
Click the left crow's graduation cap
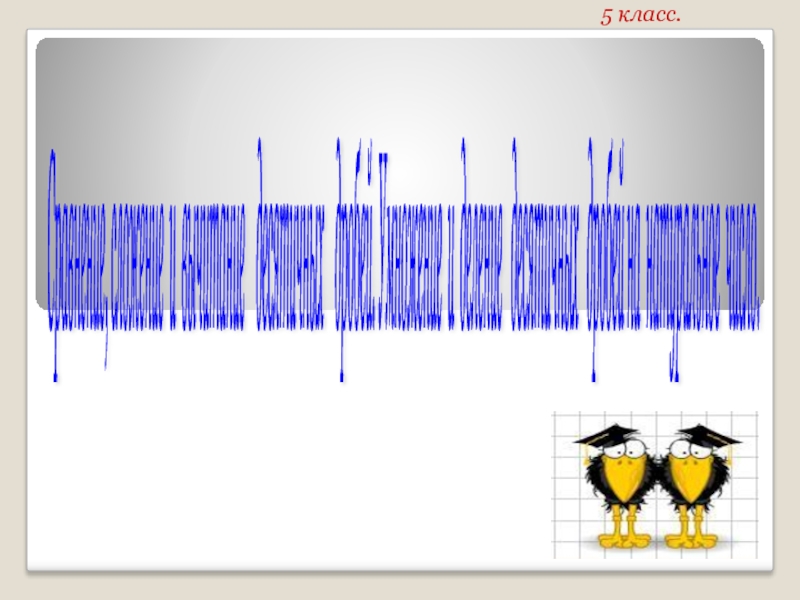[606, 435]
